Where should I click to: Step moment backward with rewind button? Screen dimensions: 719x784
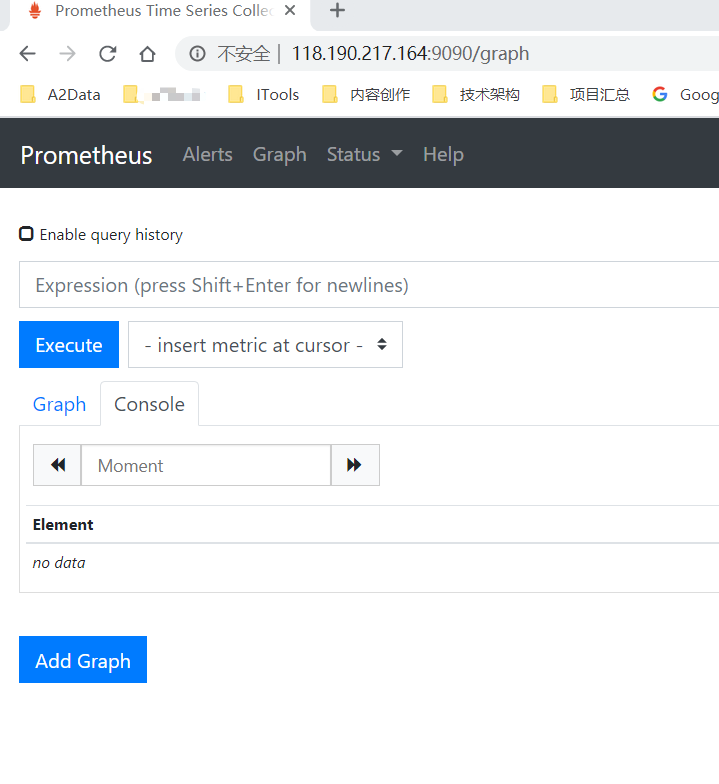point(57,466)
